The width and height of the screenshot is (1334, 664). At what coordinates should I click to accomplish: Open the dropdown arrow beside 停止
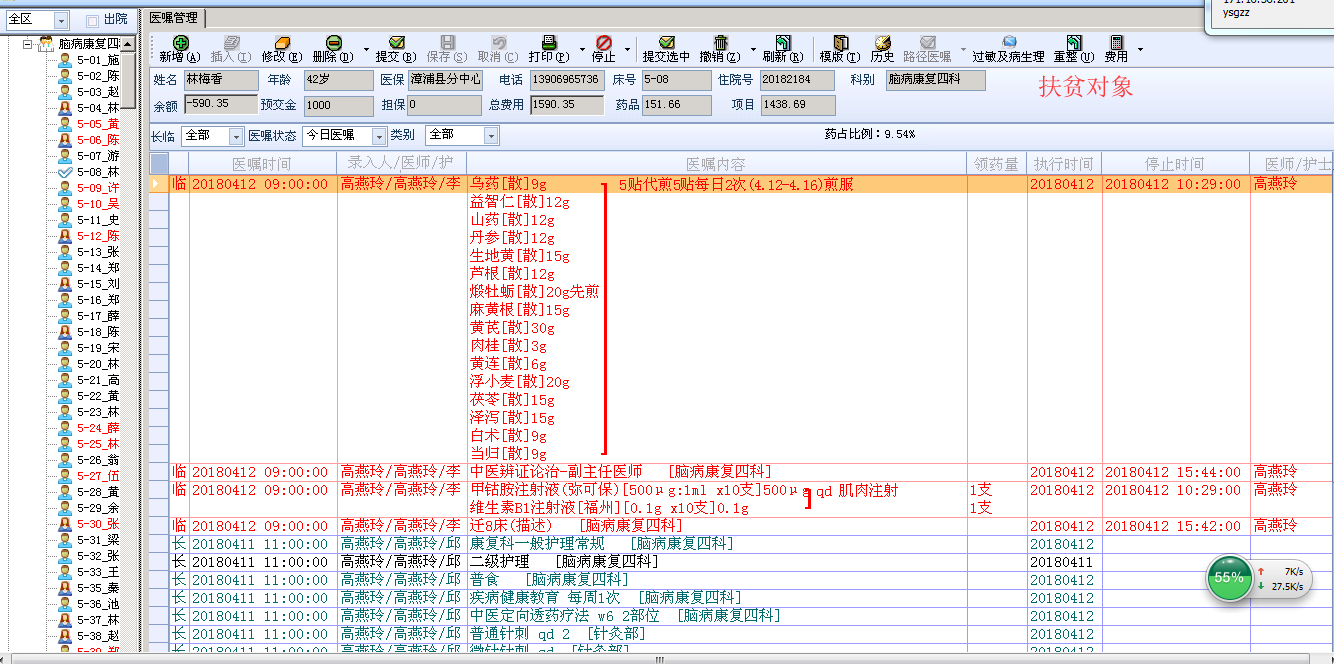(x=627, y=49)
